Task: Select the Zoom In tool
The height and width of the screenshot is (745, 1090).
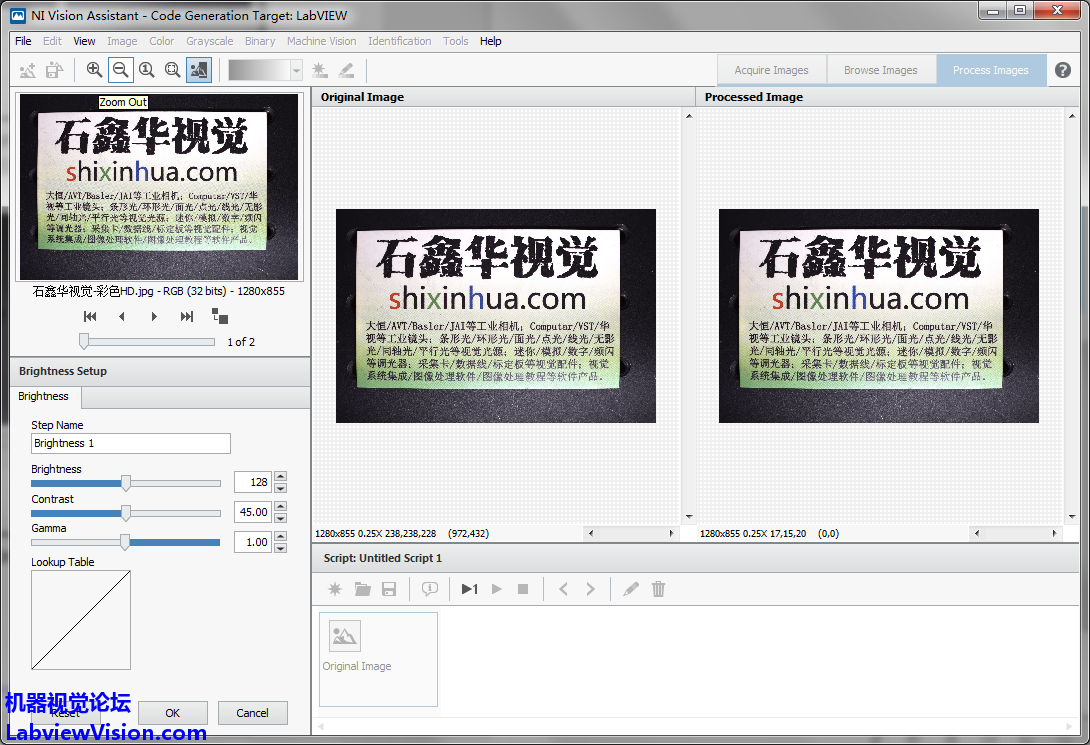Action: coord(95,69)
